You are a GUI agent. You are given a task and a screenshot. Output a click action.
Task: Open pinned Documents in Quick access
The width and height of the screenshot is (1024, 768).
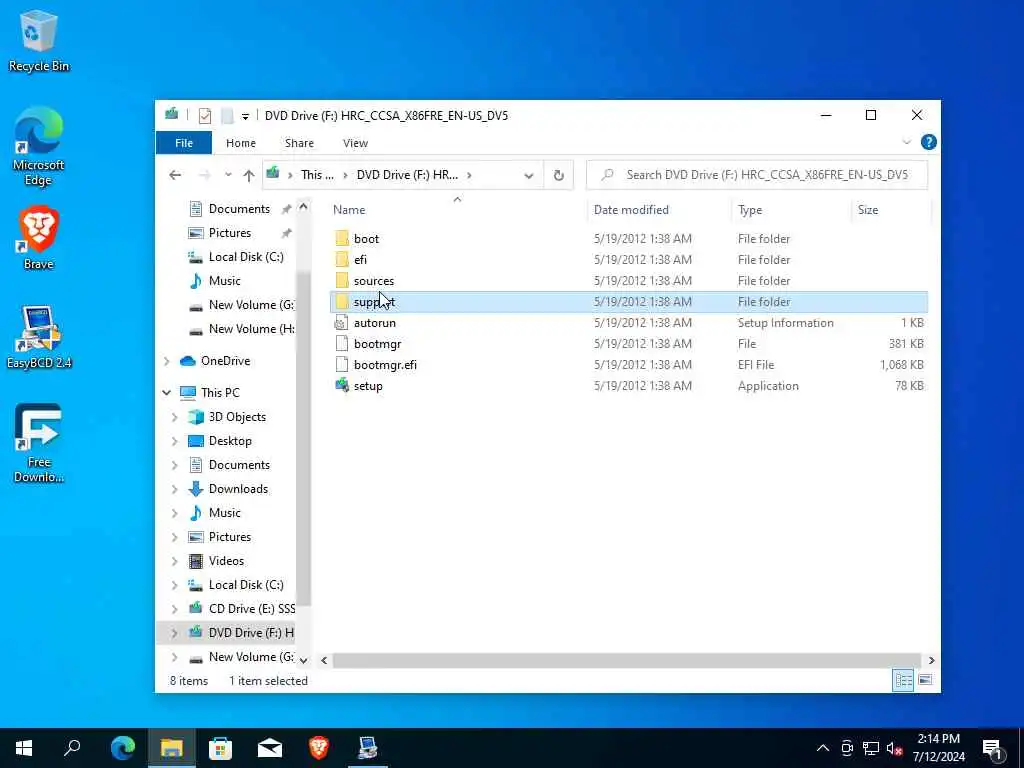pyautogui.click(x=239, y=209)
